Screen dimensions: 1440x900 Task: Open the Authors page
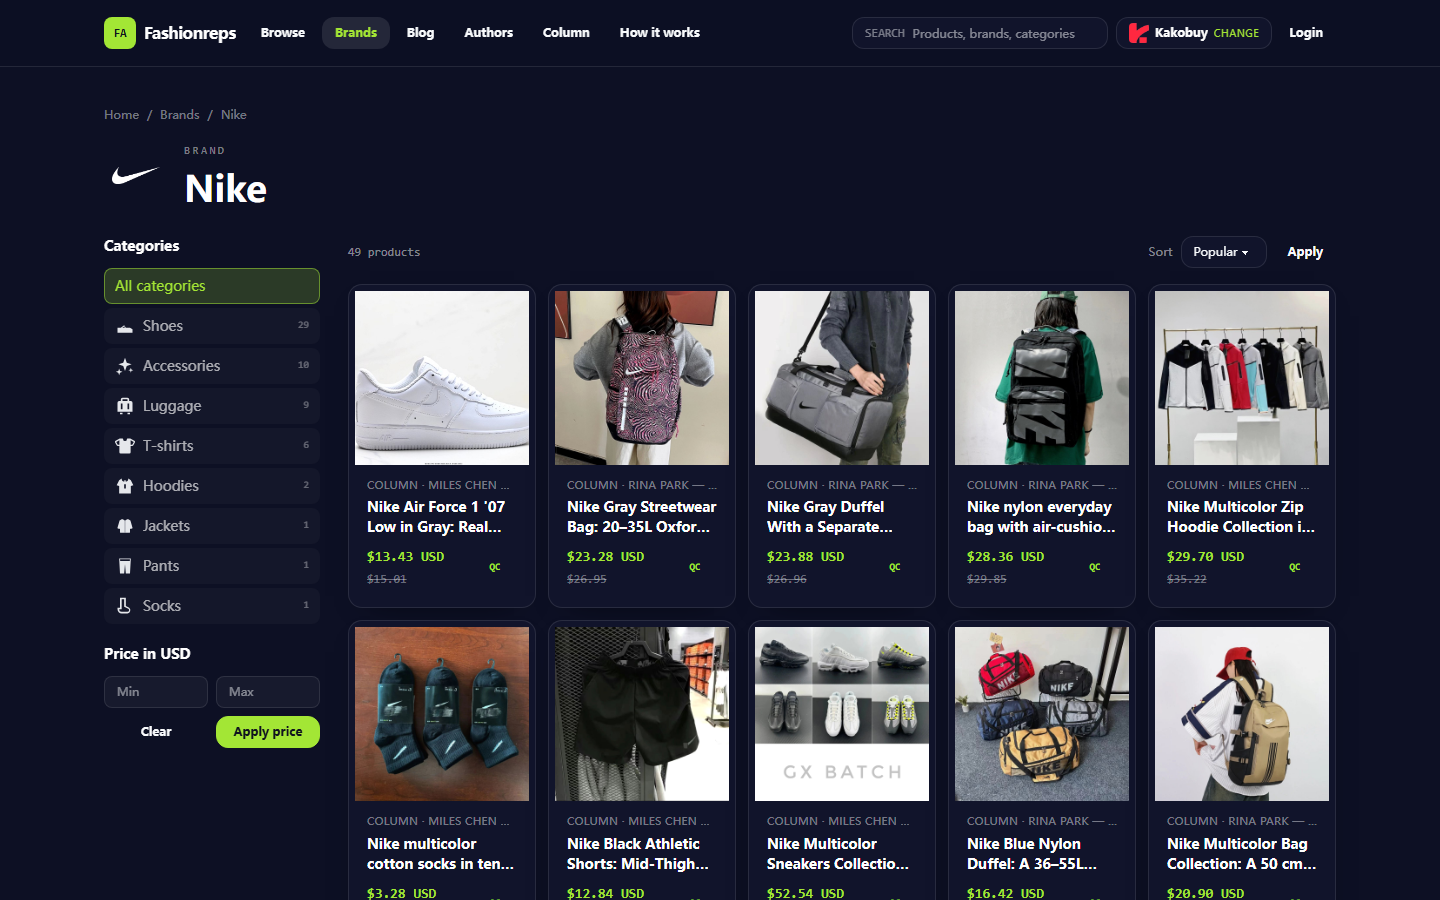tap(489, 33)
